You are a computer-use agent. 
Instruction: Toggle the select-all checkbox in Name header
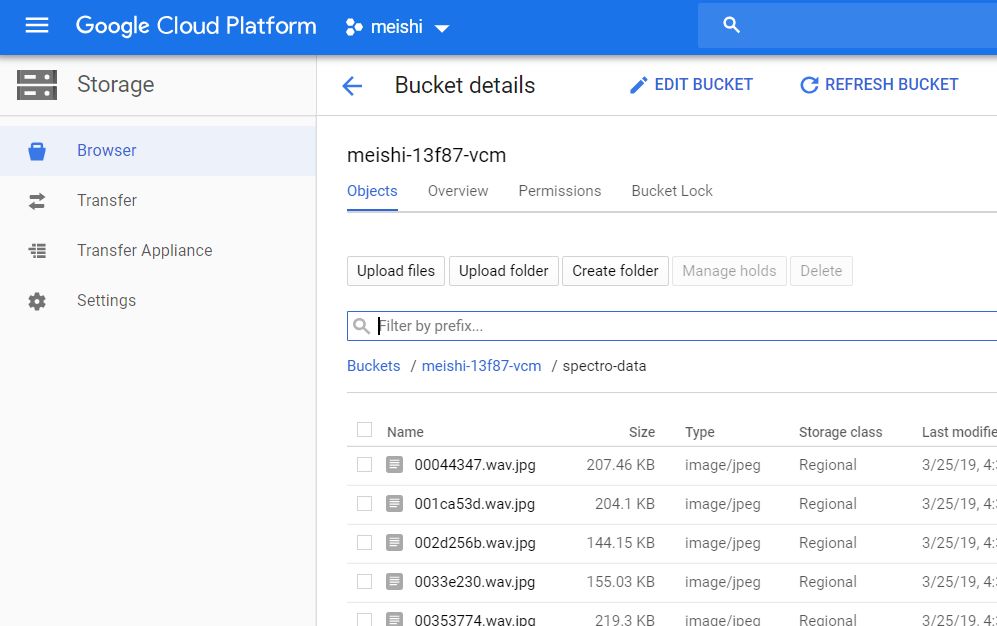(x=364, y=430)
